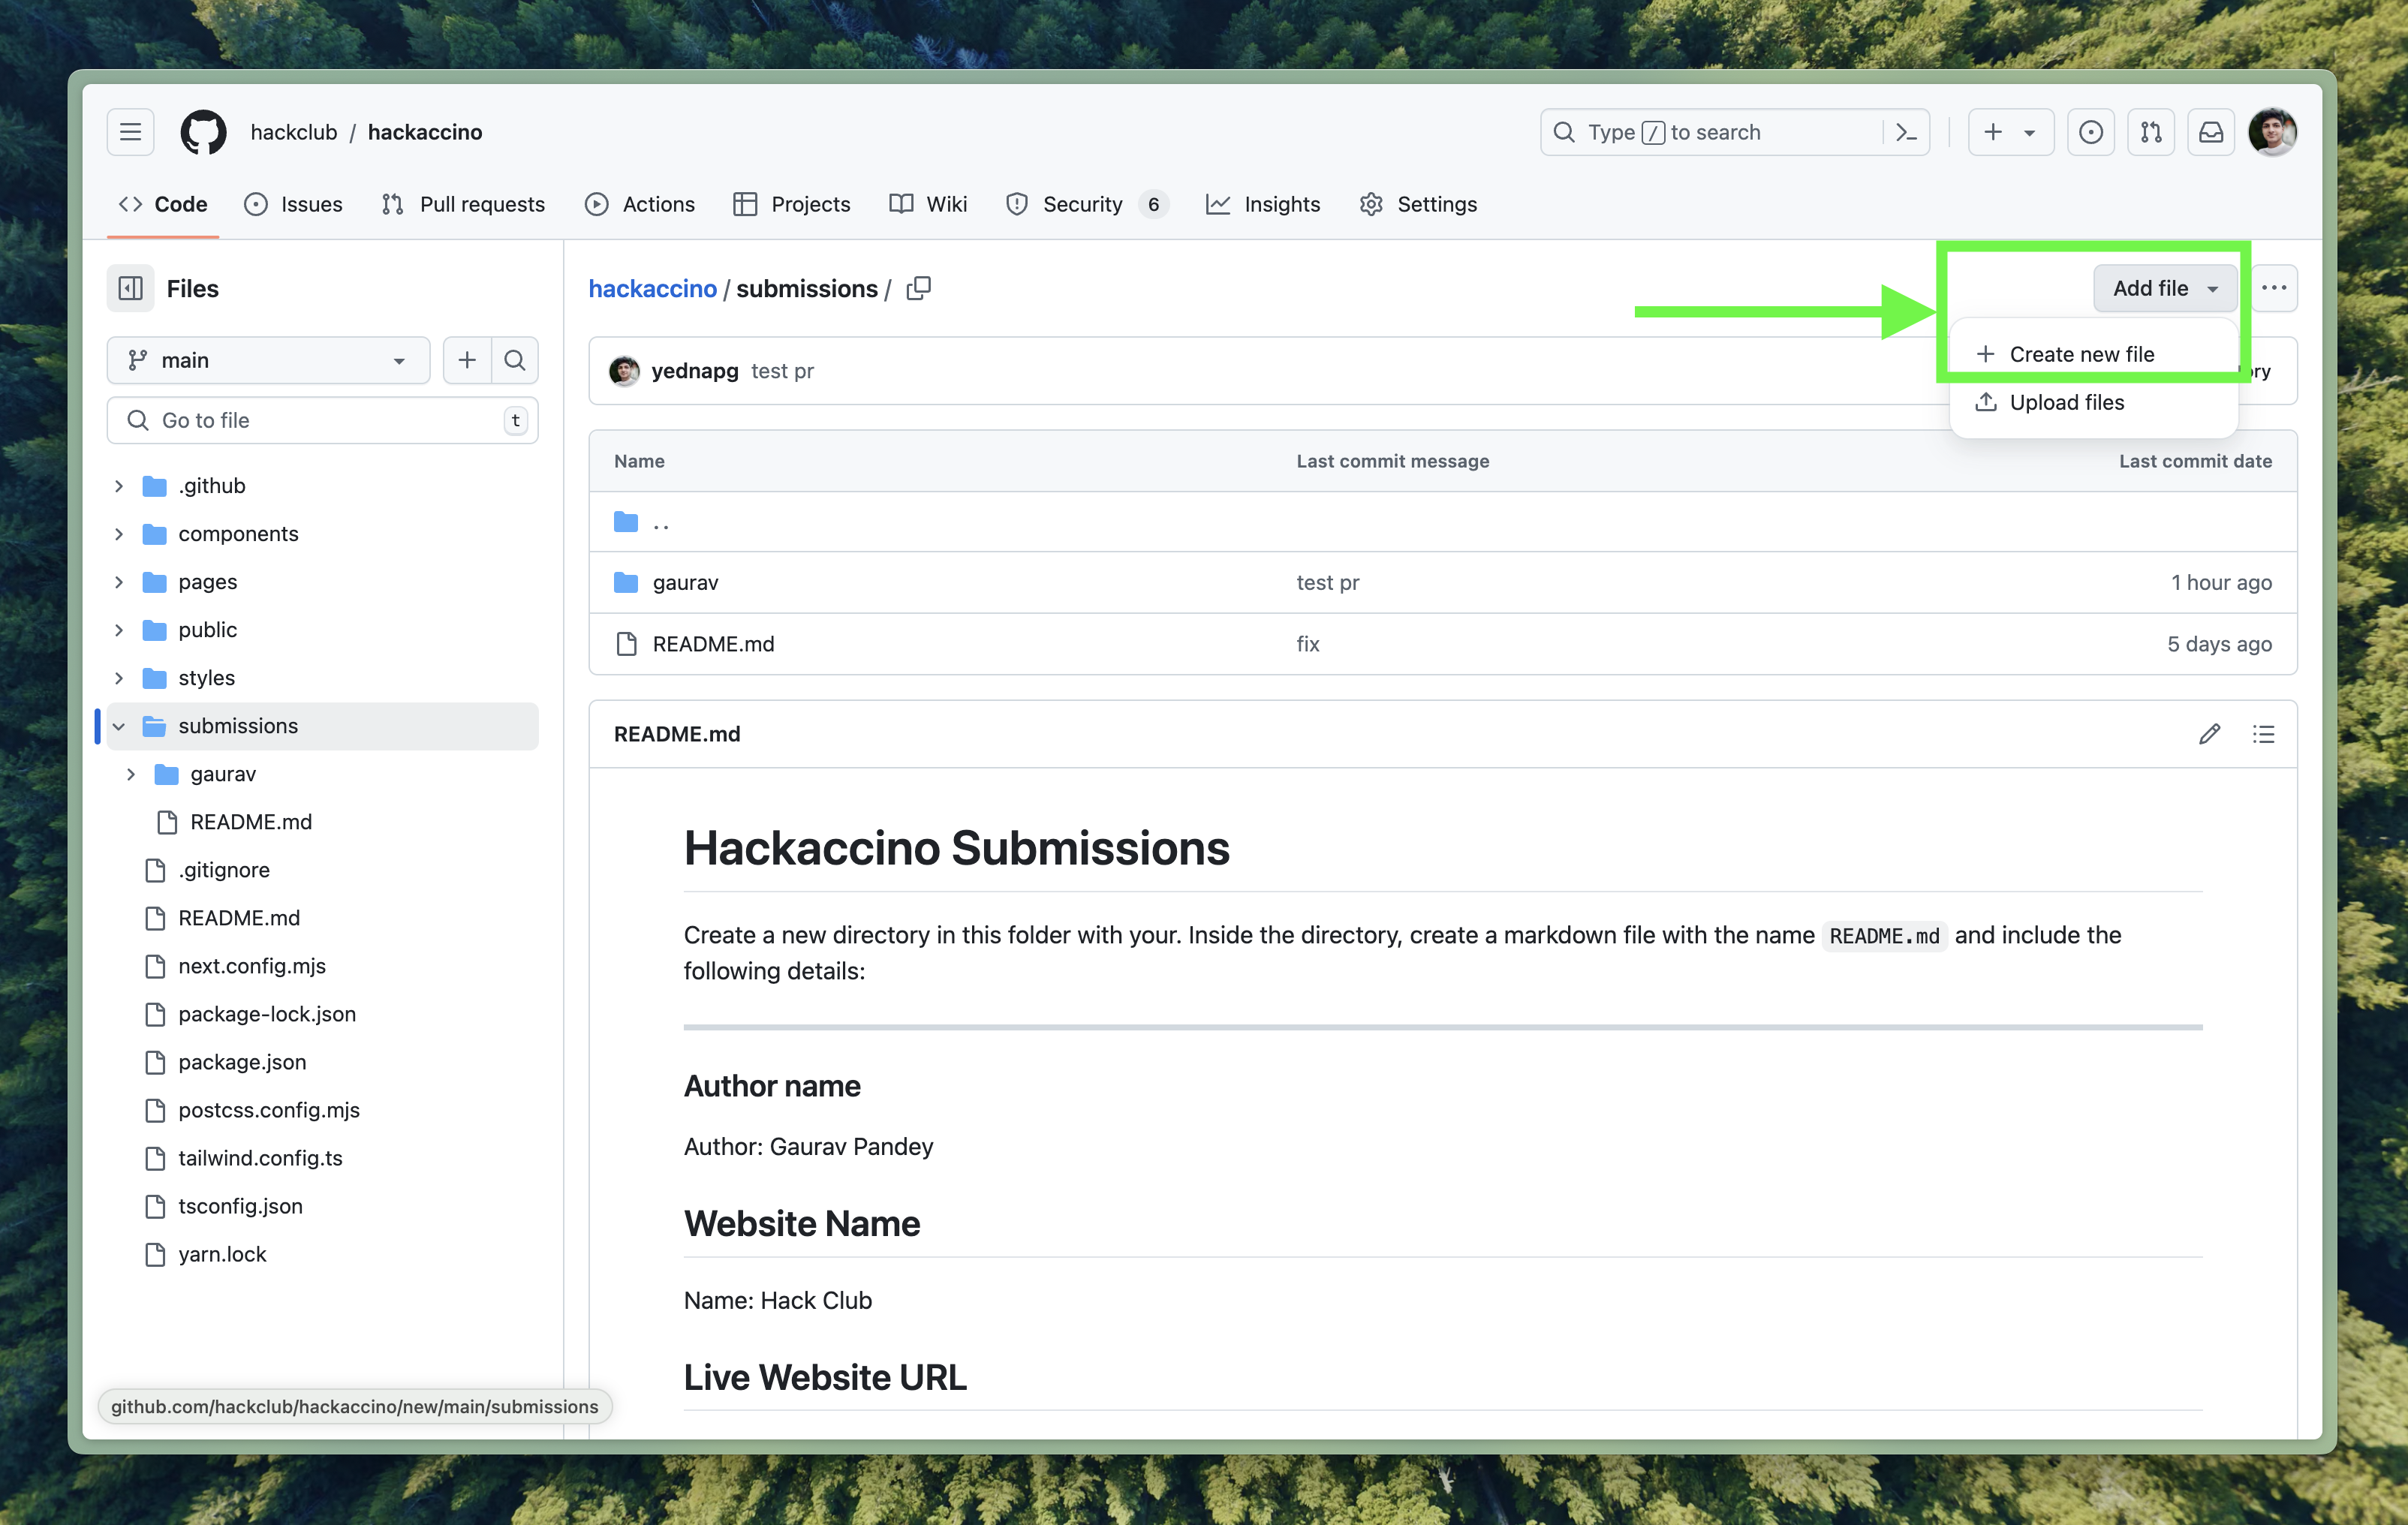Viewport: 2408px width, 1525px height.
Task: Open README.md in the file table
Action: (x=713, y=644)
